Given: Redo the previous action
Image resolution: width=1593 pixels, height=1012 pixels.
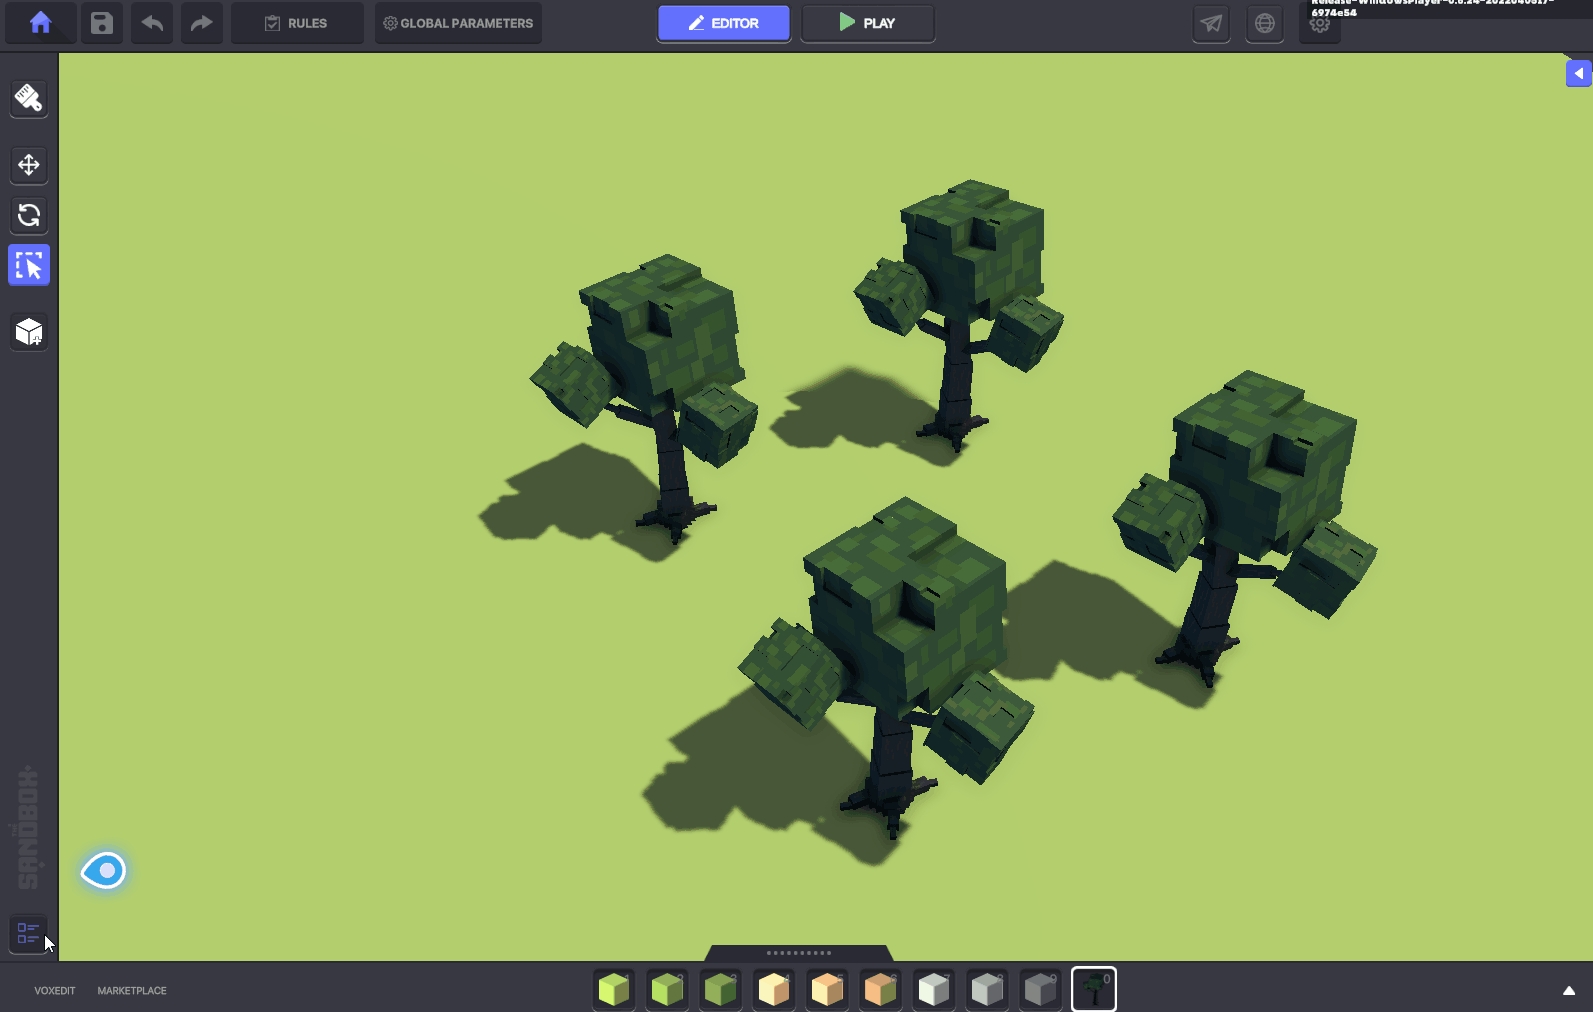Looking at the screenshot, I should click(x=201, y=23).
